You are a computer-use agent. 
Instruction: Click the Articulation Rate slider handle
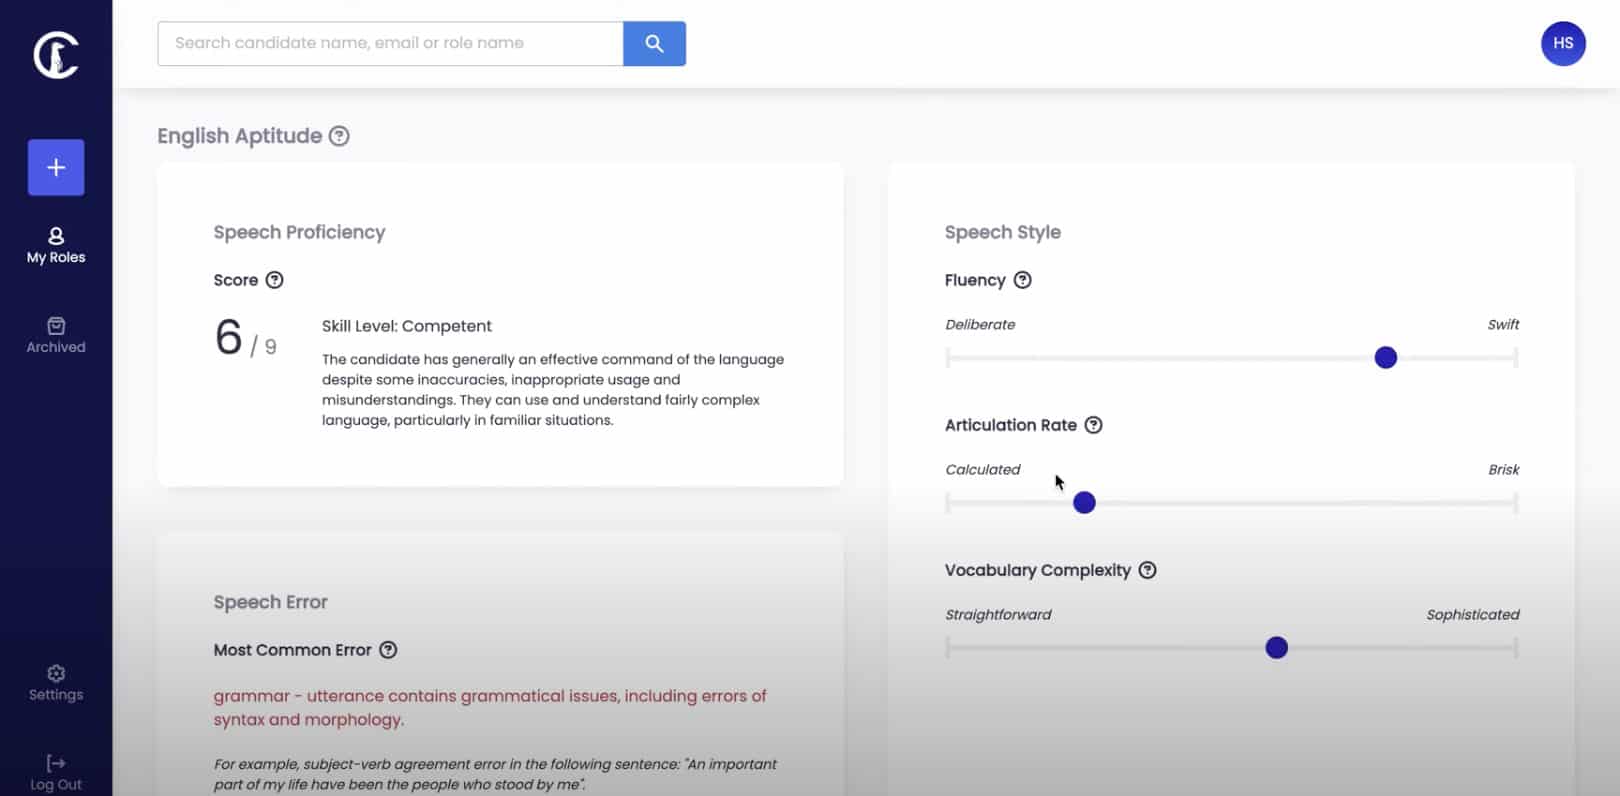point(1084,503)
